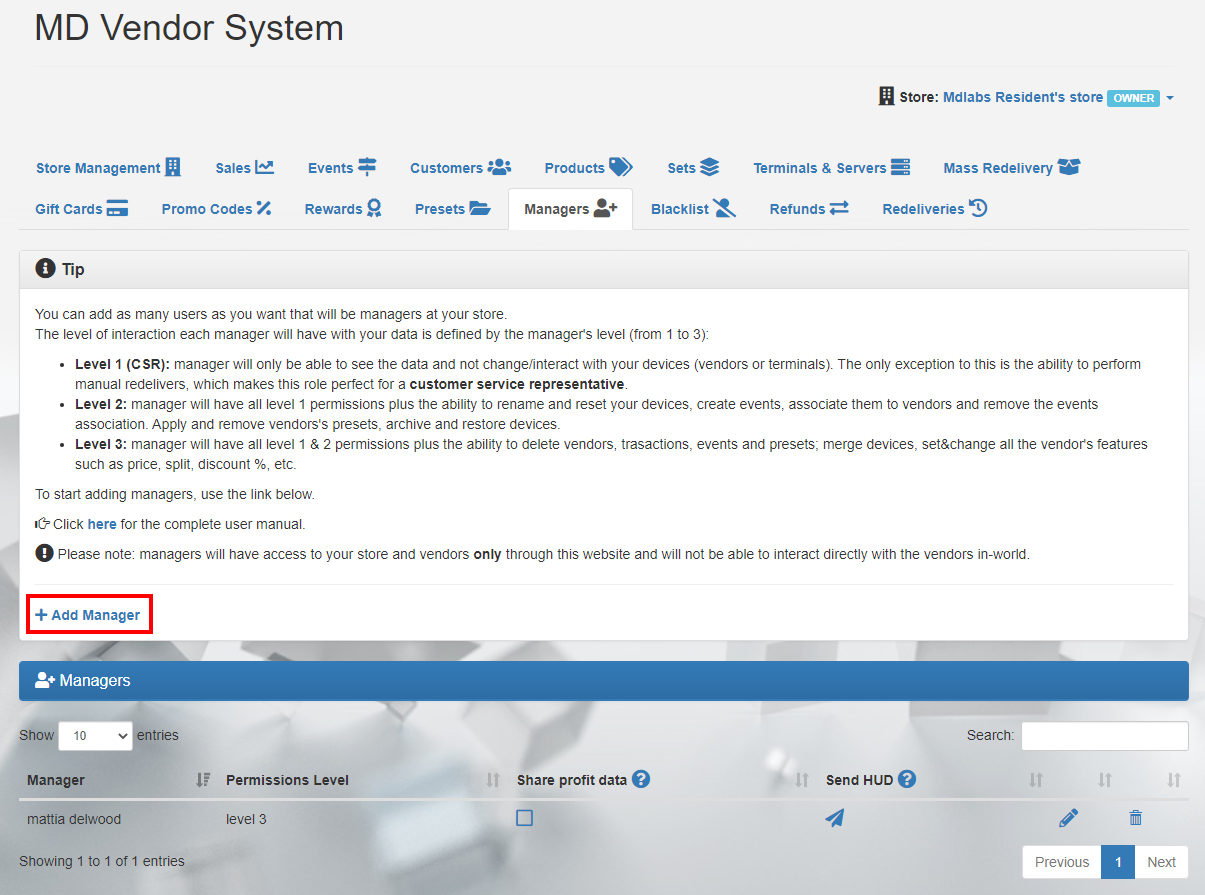Open the Mass Redelivery tab
Image resolution: width=1205 pixels, height=895 pixels.
pyautogui.click(x=1011, y=168)
